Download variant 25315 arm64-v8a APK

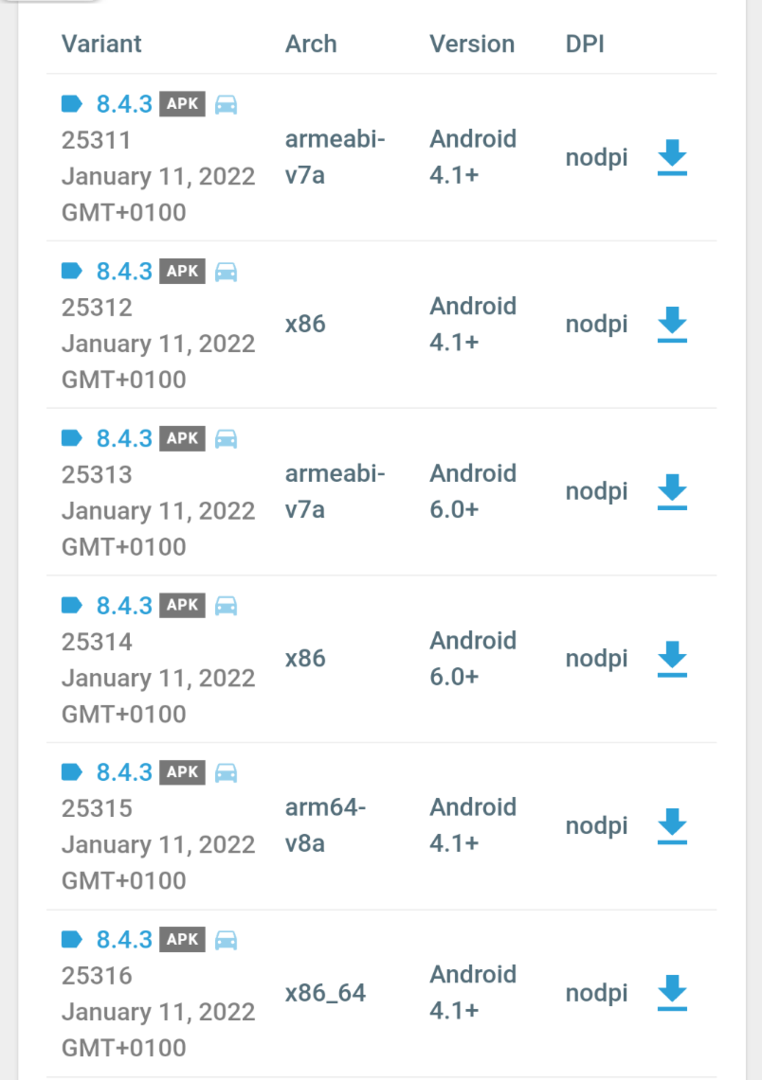(672, 826)
